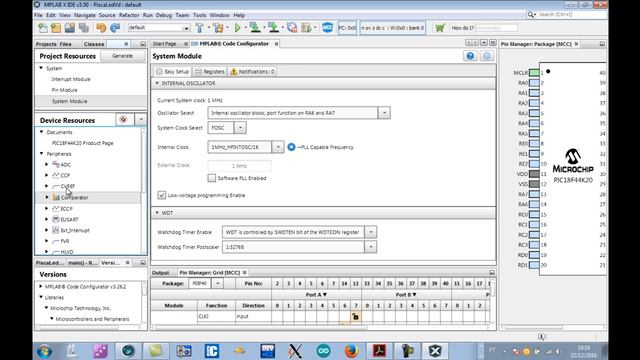
Task: Switch to the Start Page tab
Action: click(x=165, y=44)
